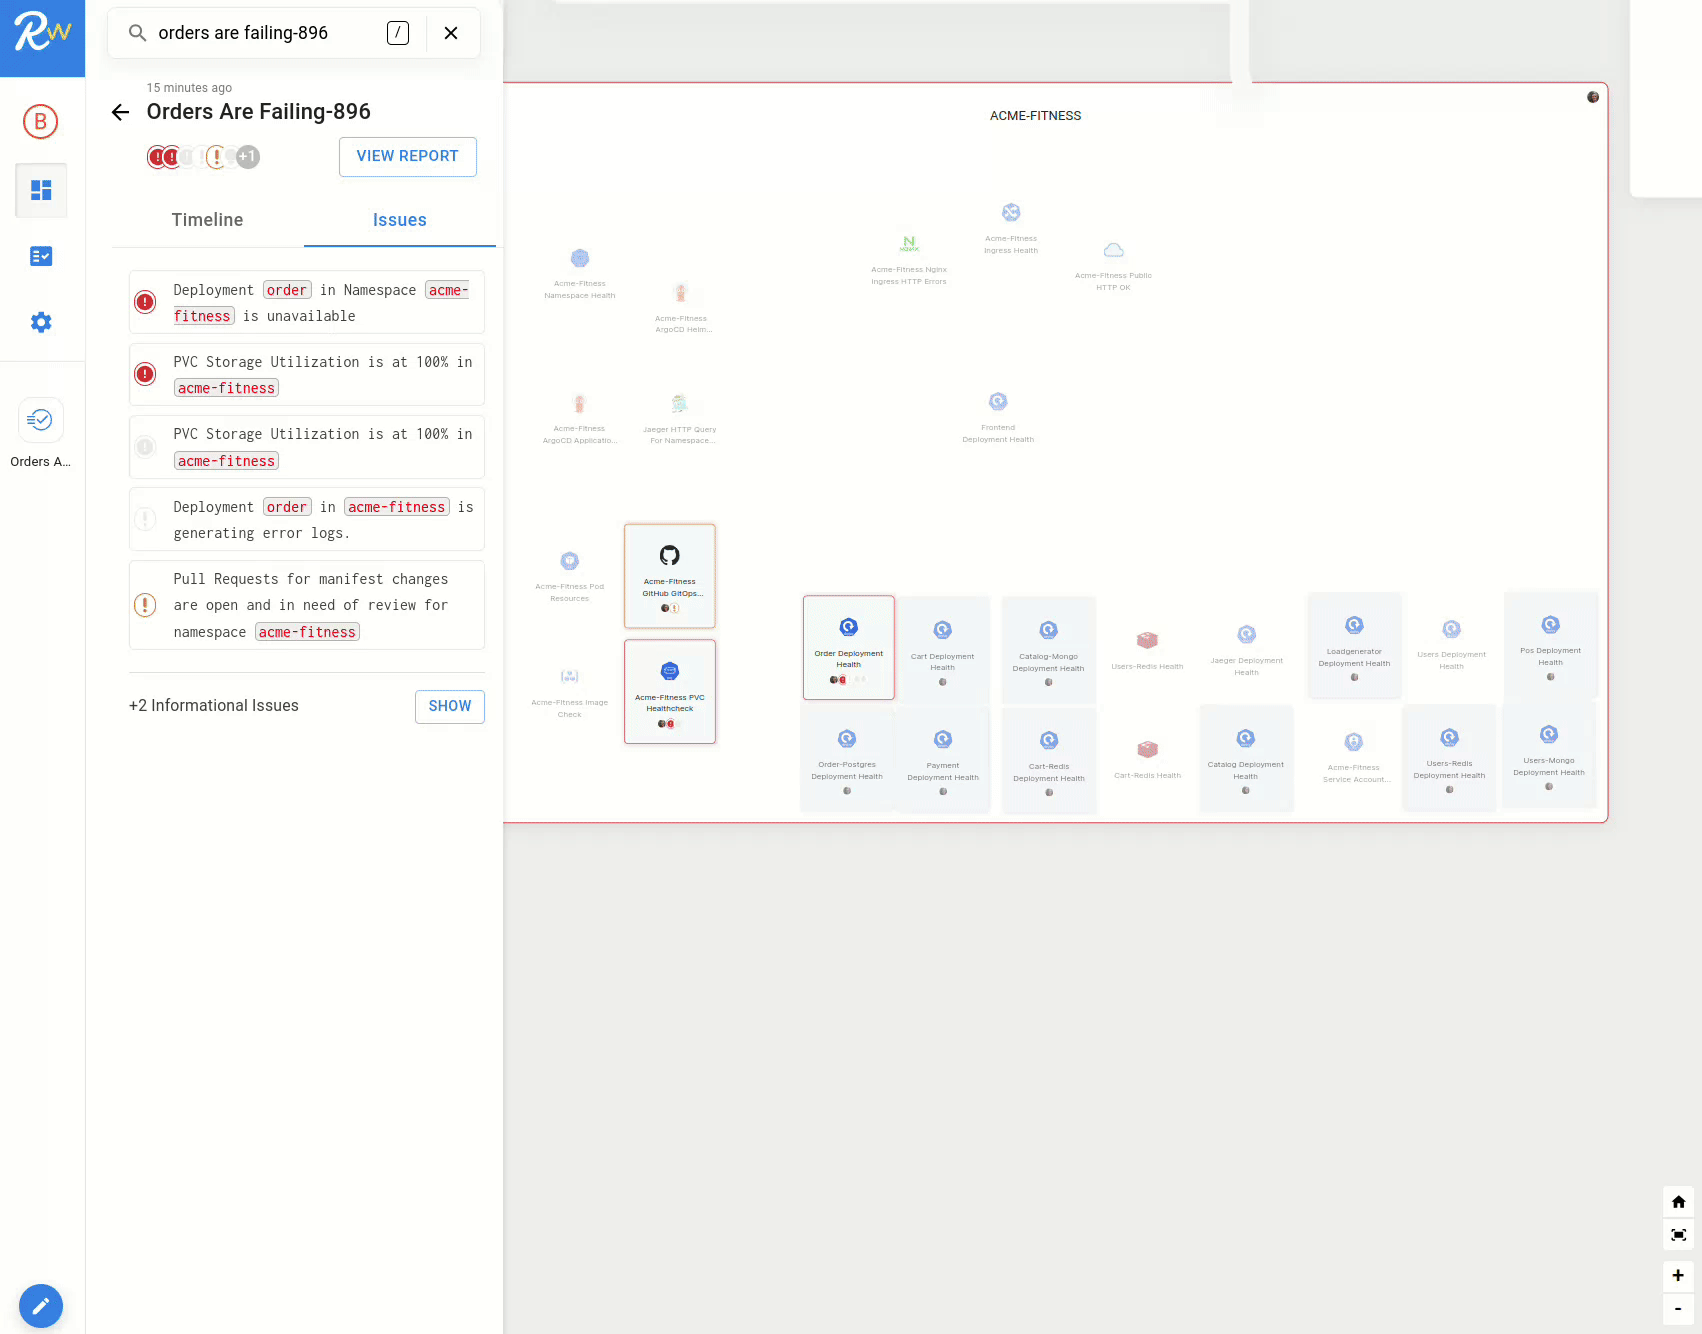Click the home view map control

click(x=1678, y=1202)
